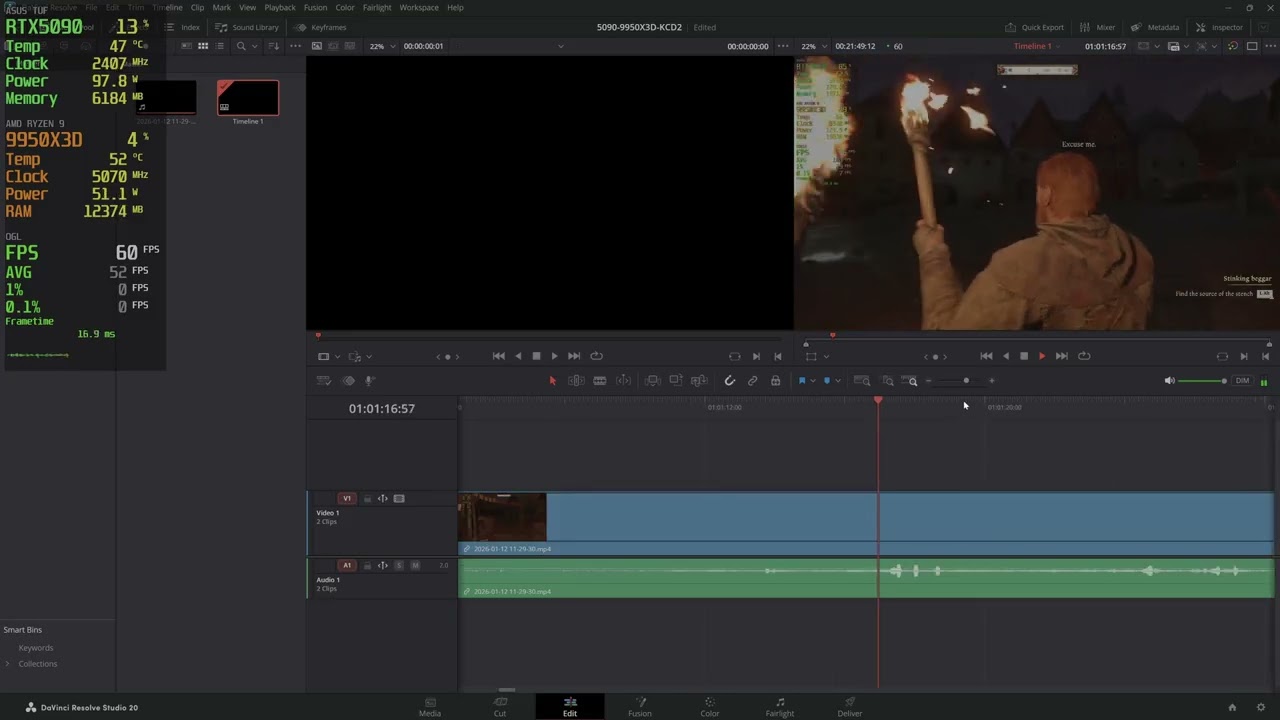Stop playback in the source viewer
The height and width of the screenshot is (720, 1280).
pos(536,356)
